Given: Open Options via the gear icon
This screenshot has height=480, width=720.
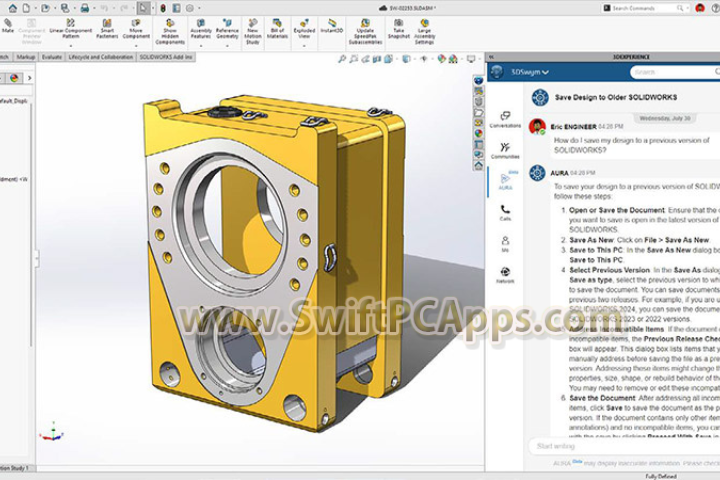Looking at the screenshot, I should pos(190,8).
